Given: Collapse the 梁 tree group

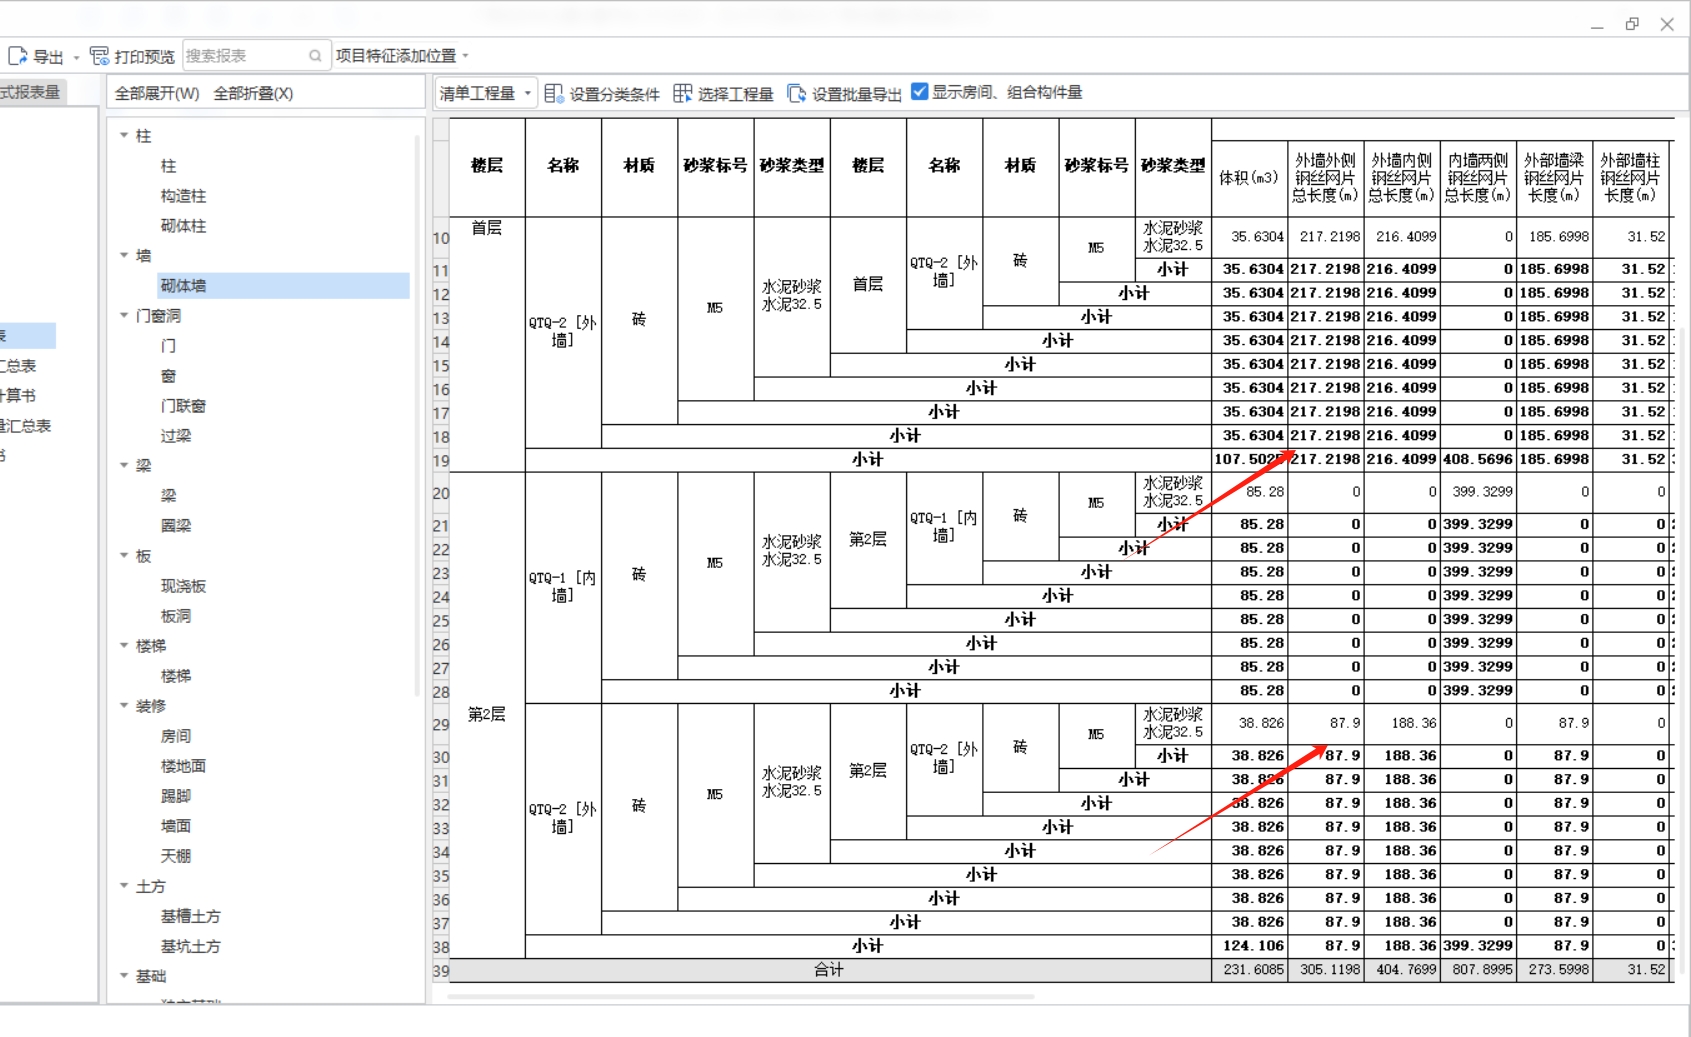Looking at the screenshot, I should pyautogui.click(x=124, y=465).
